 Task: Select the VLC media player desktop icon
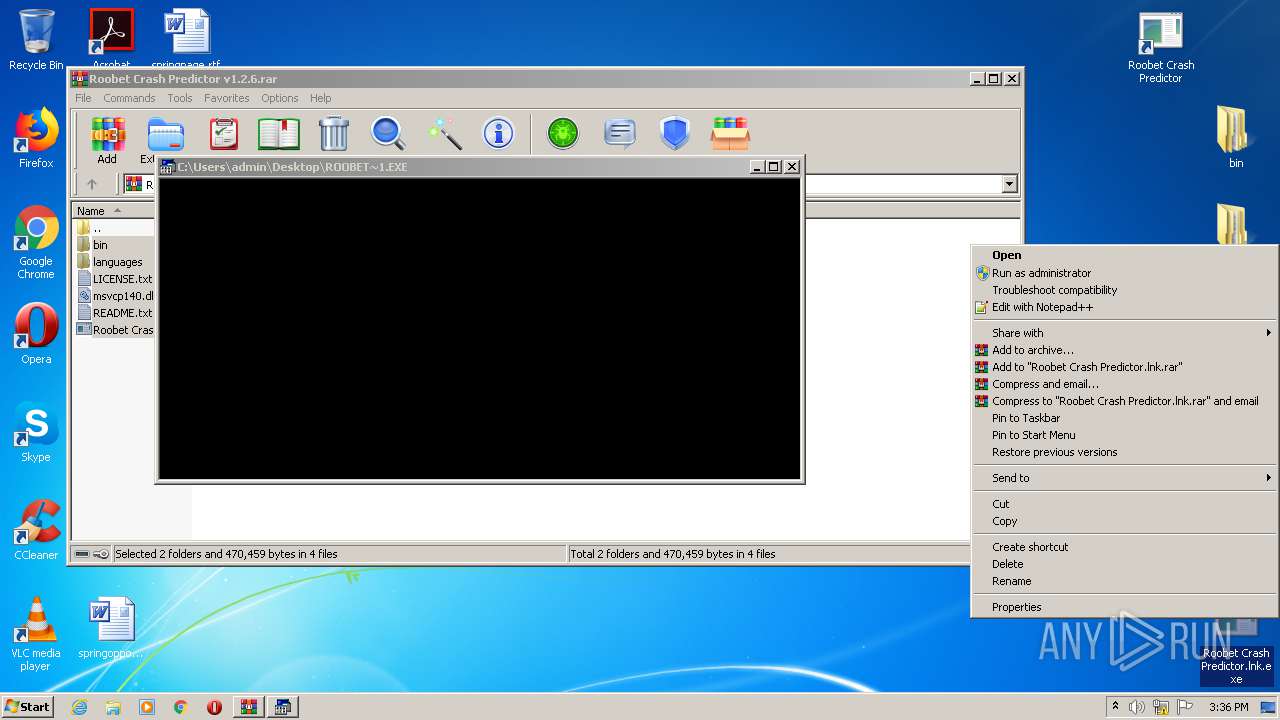[36, 634]
